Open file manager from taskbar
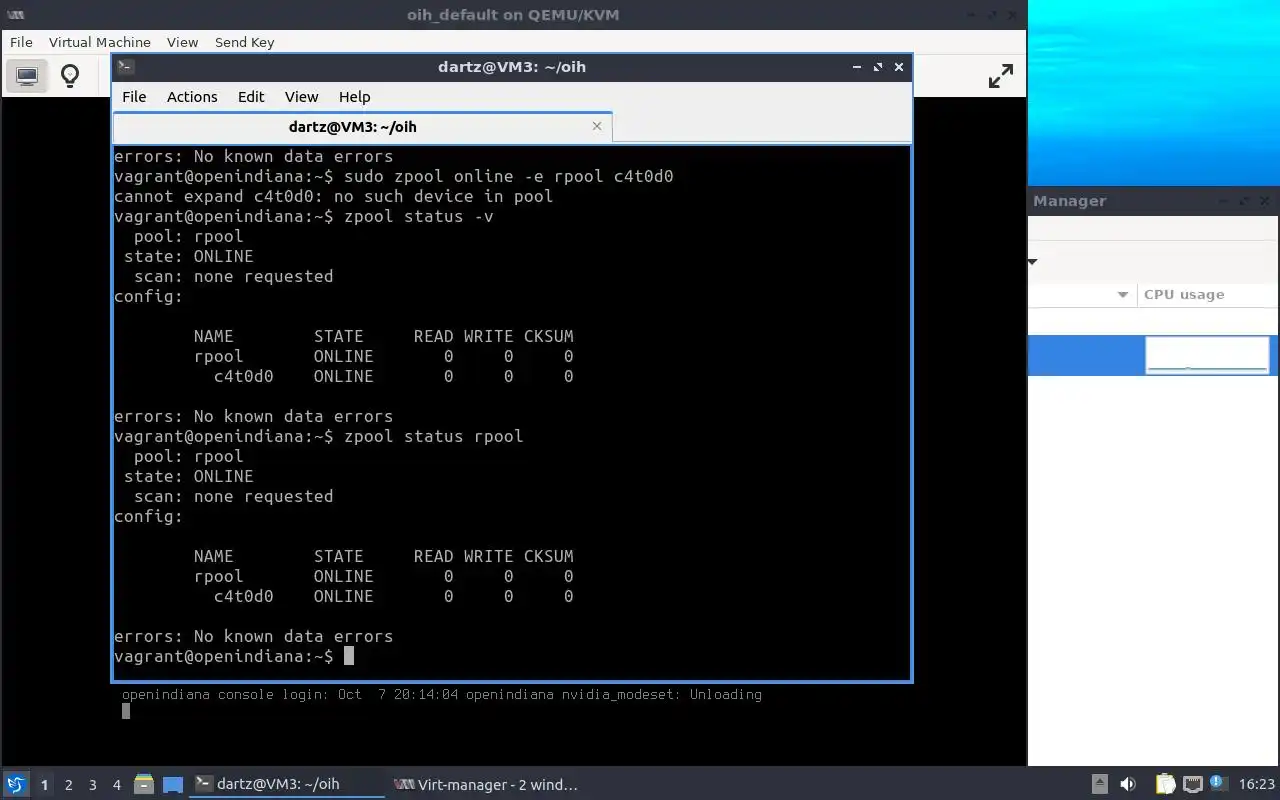Image resolution: width=1280 pixels, height=800 pixels. [144, 784]
